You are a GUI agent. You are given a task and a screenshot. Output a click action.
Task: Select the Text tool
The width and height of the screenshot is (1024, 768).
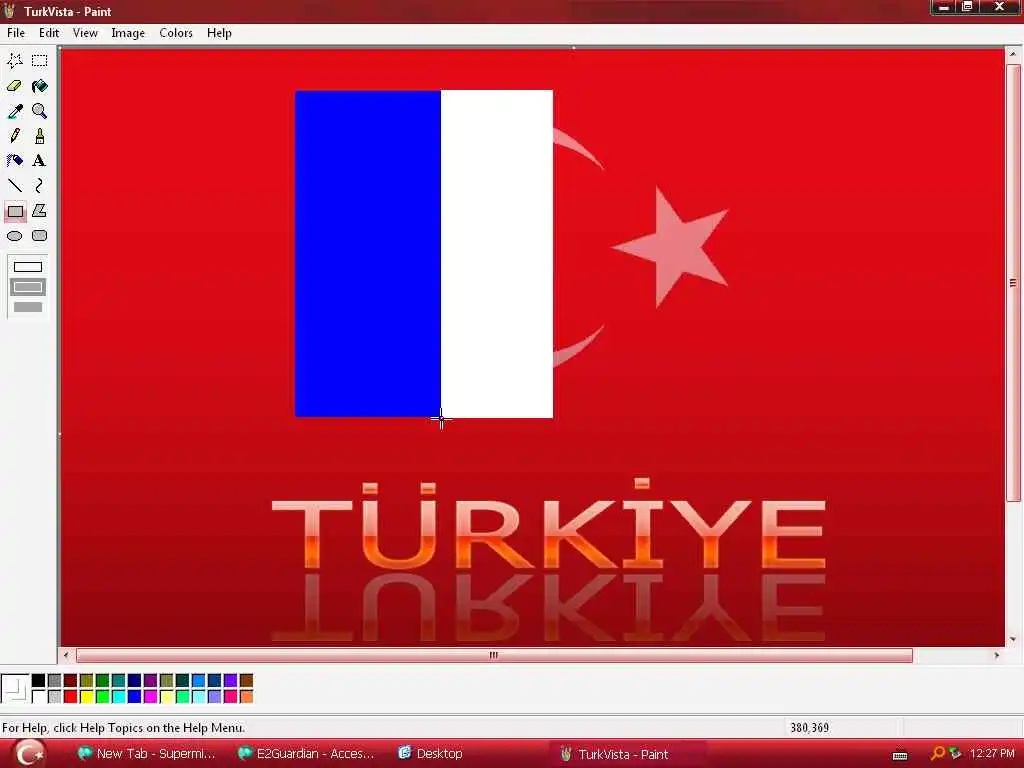coord(40,161)
